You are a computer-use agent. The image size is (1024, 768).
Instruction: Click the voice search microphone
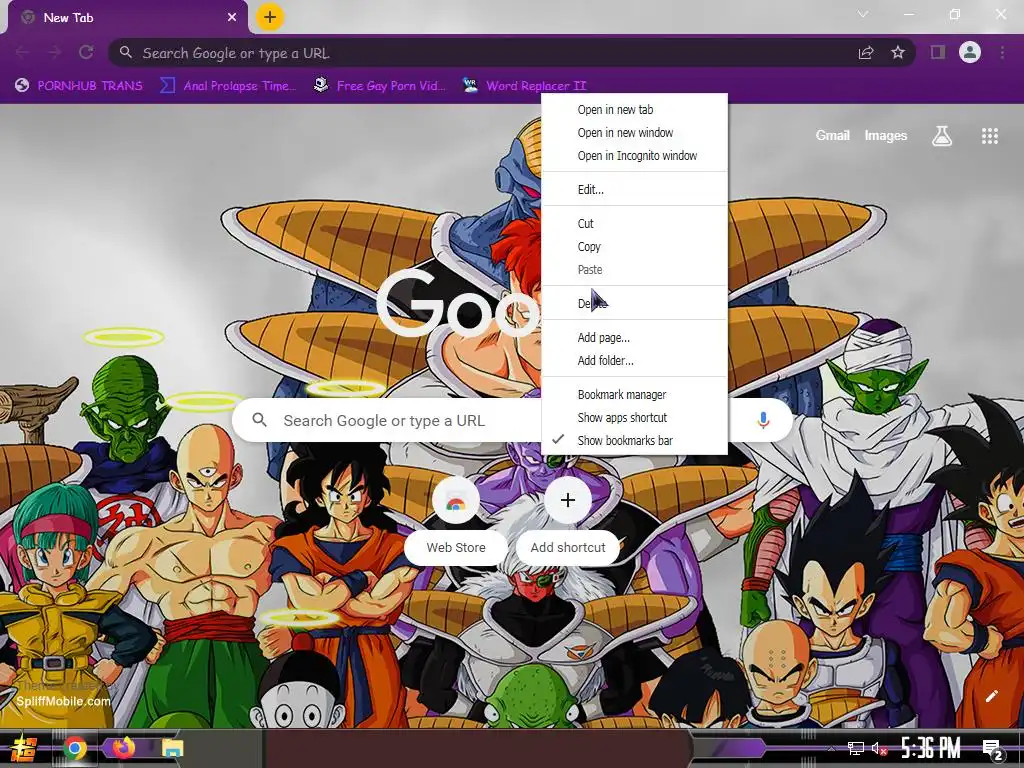coord(763,421)
